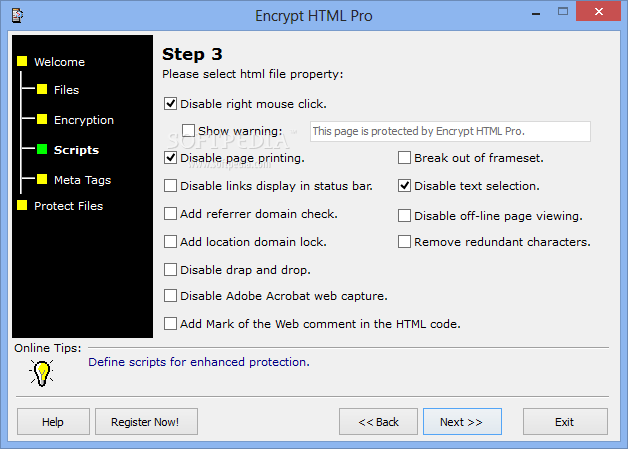Click the Encrypt HTML Pro title bar icon
The width and height of the screenshot is (628, 449).
tap(17, 16)
